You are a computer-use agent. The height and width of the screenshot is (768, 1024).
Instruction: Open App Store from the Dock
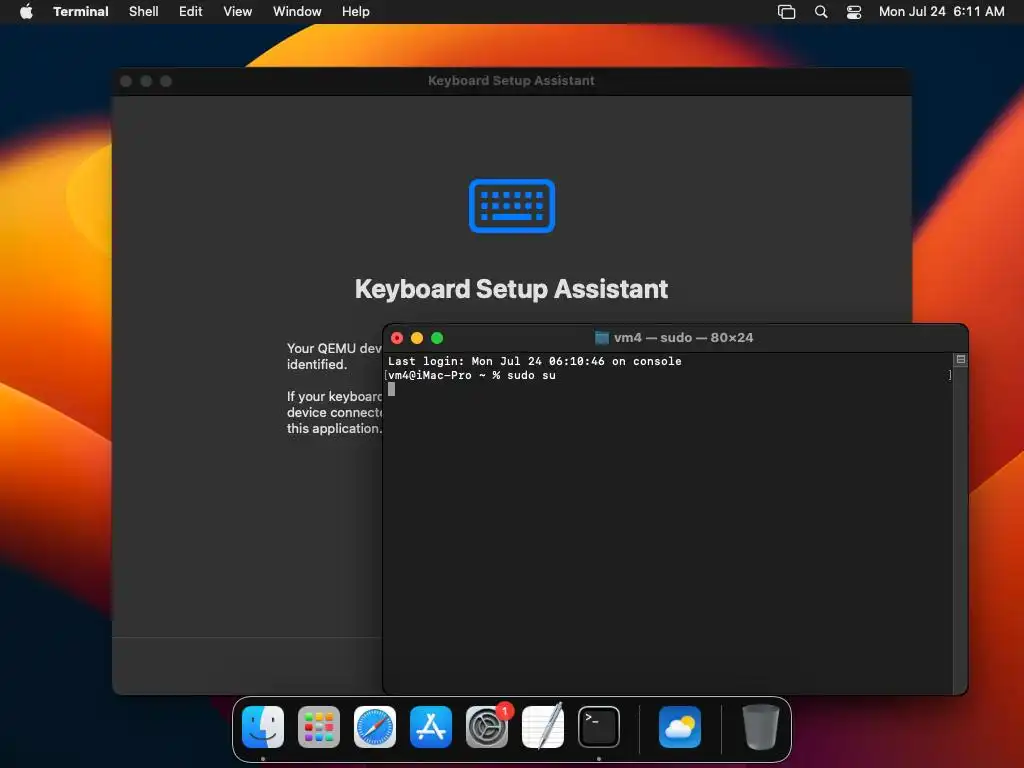click(431, 727)
